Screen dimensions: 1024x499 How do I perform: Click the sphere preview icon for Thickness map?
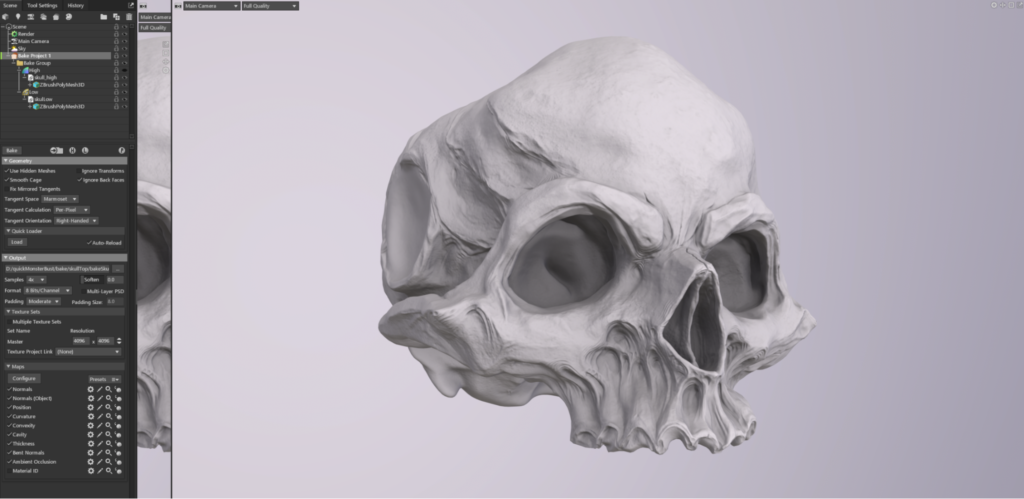(x=118, y=443)
